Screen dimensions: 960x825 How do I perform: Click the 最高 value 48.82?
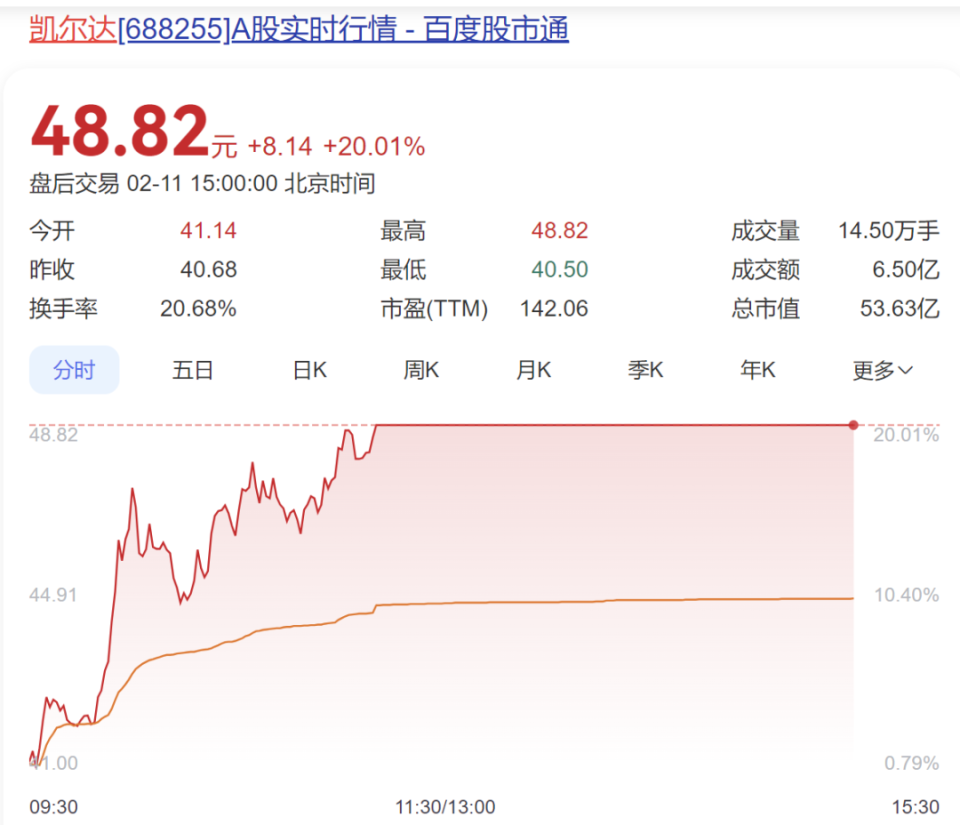560,231
